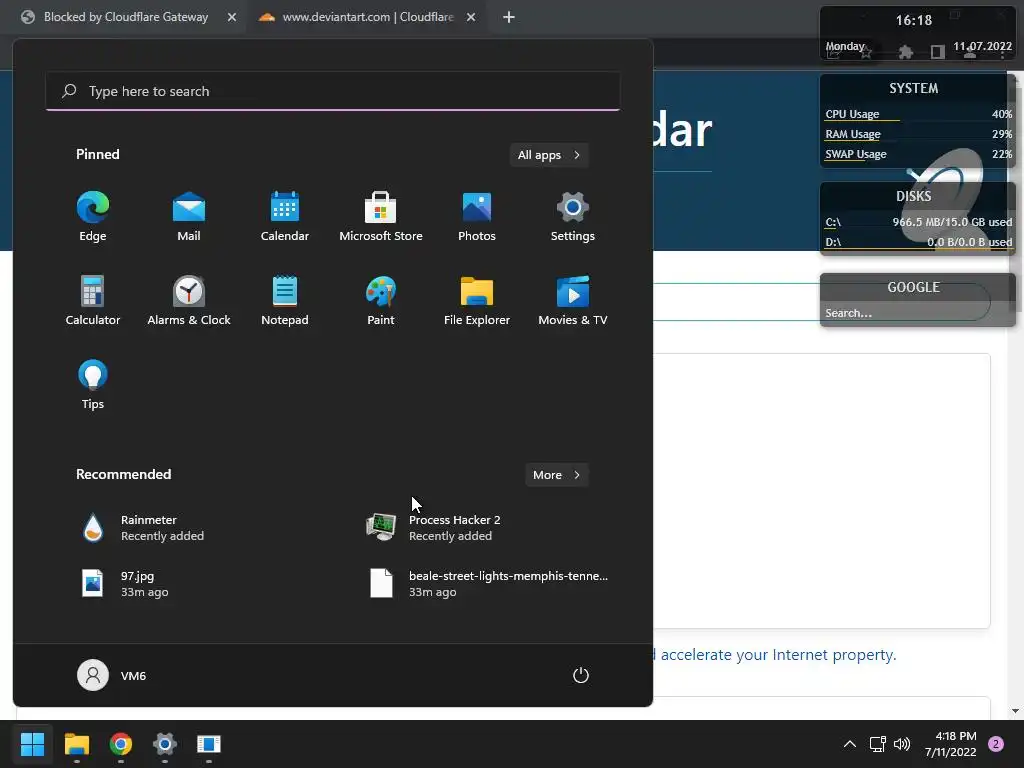Open a new Chrome tab
The width and height of the screenshot is (1024, 768).
pyautogui.click(x=509, y=17)
